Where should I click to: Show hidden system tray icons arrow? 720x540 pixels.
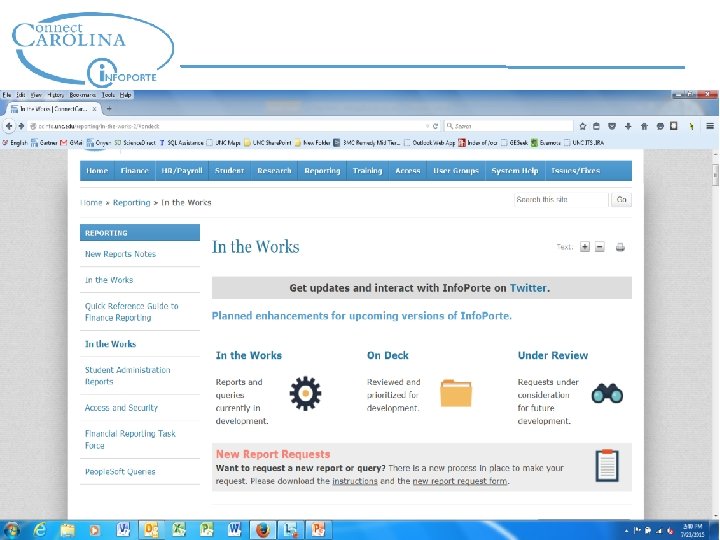pyautogui.click(x=626, y=530)
